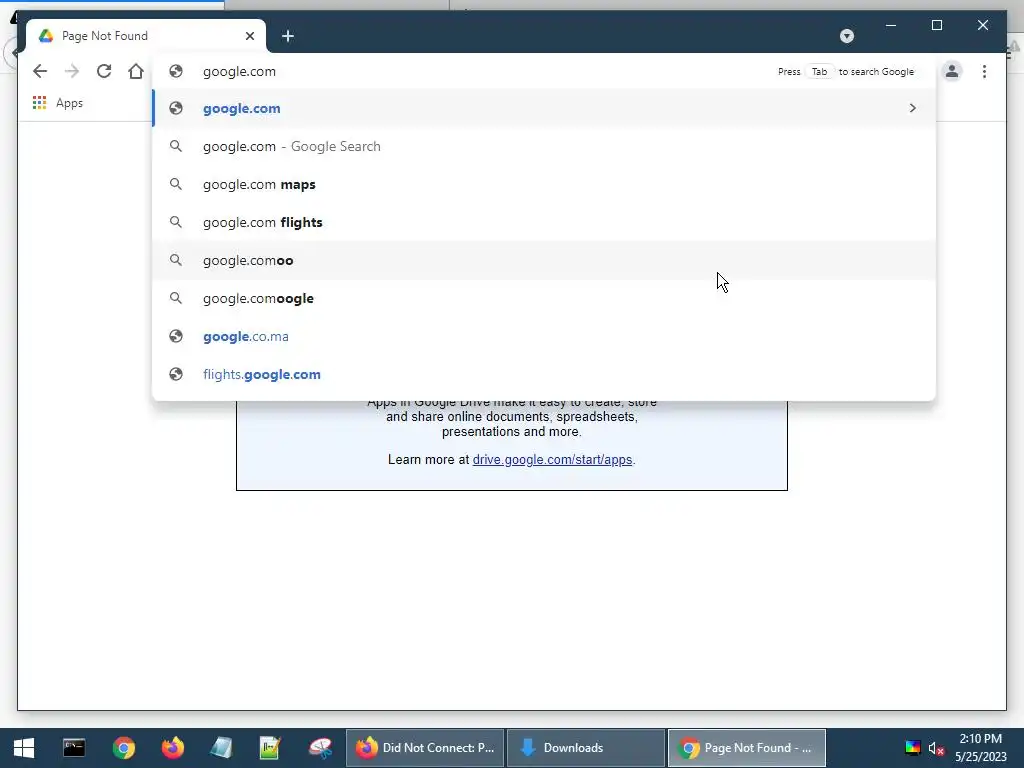This screenshot has width=1024, height=768.
Task: Click the globe icon in address bar
Action: coord(176,71)
